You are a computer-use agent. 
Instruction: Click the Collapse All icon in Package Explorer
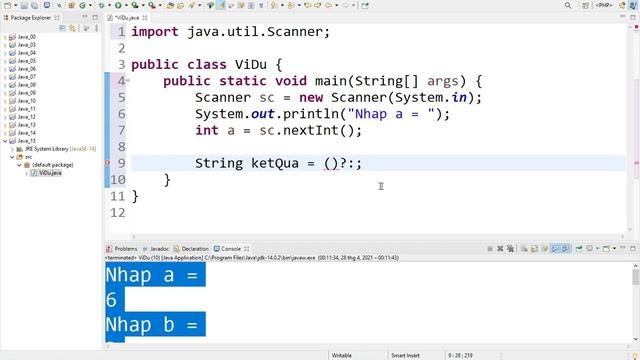(x=62, y=28)
